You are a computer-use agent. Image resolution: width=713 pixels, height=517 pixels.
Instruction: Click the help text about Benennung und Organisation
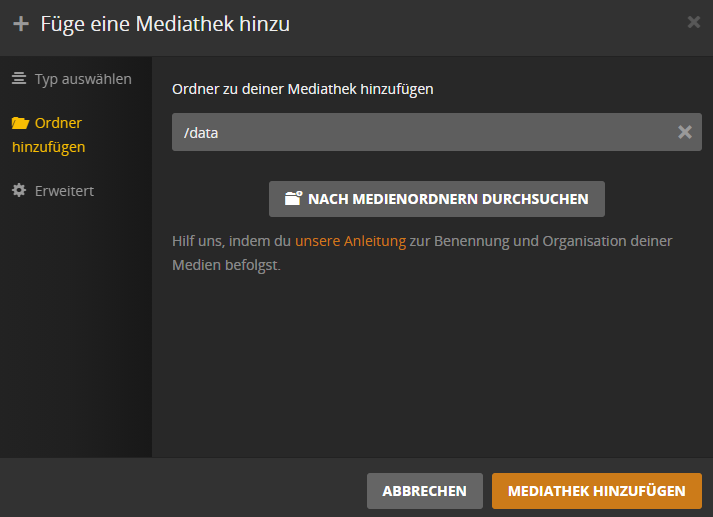422,253
